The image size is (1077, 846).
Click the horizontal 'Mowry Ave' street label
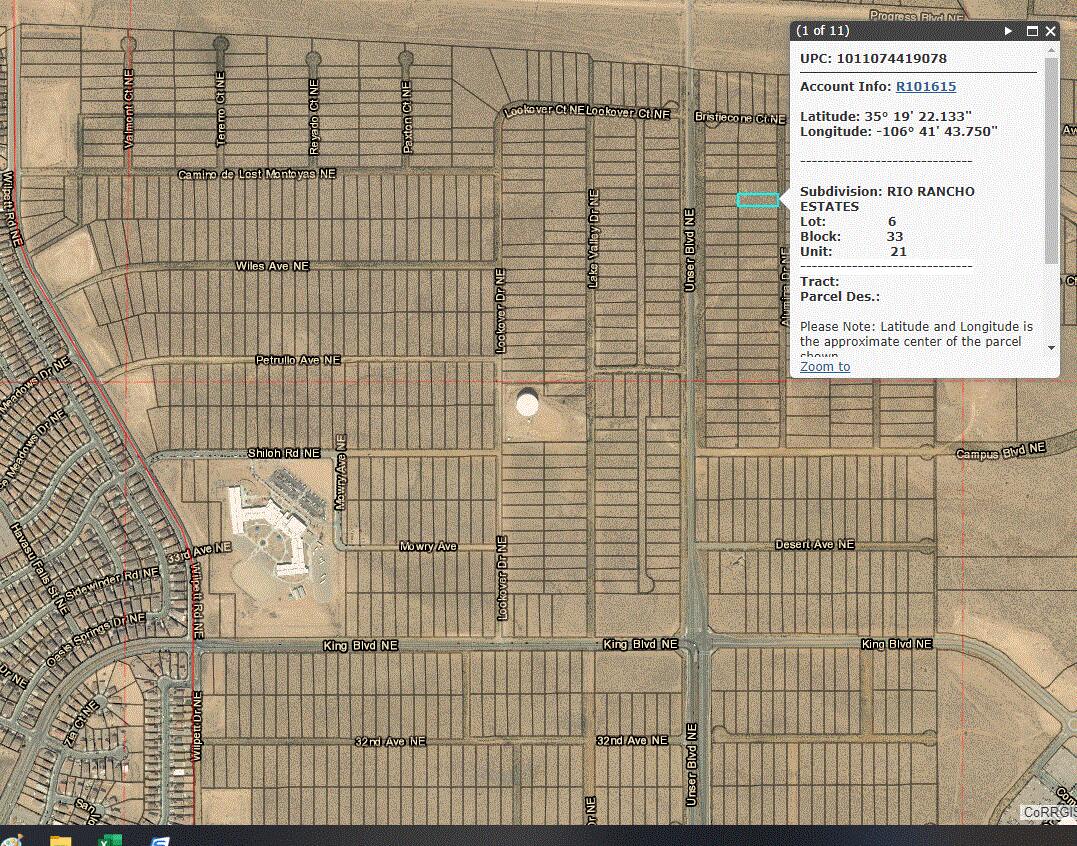click(428, 547)
